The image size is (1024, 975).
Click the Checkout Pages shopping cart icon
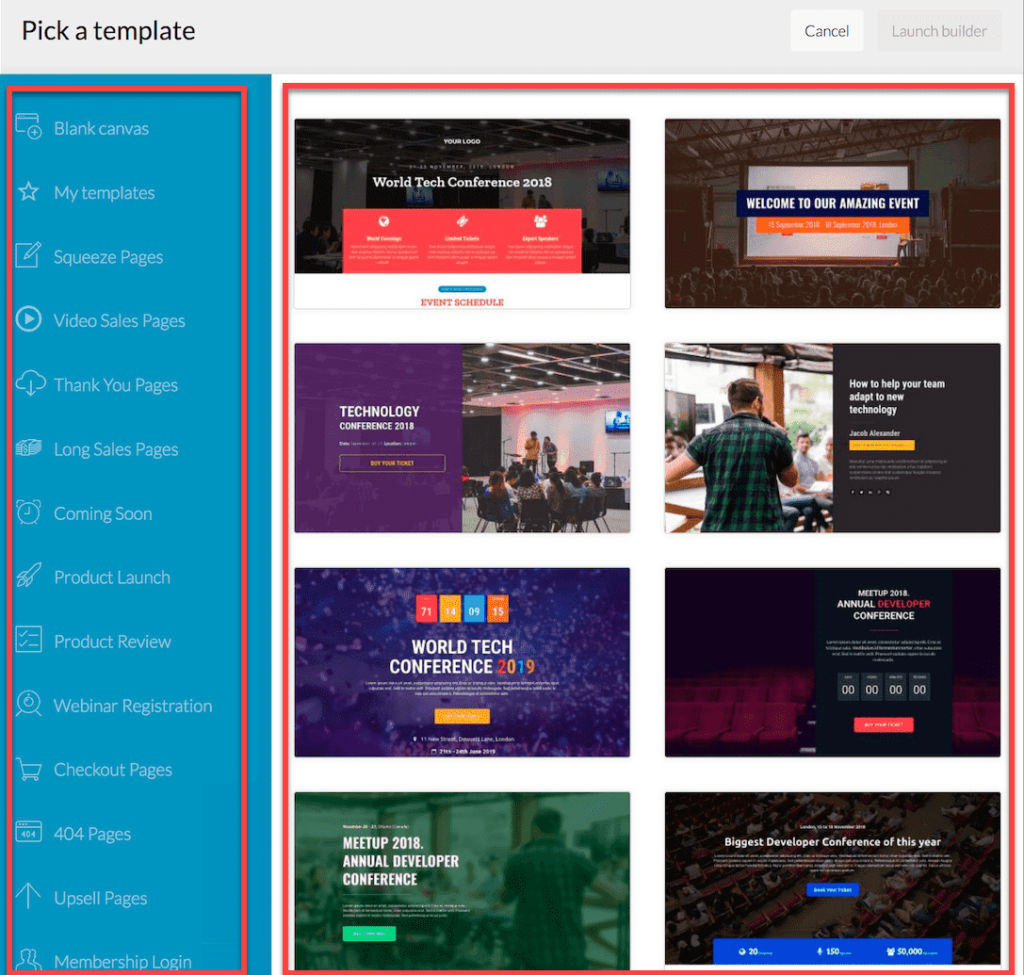click(29, 769)
